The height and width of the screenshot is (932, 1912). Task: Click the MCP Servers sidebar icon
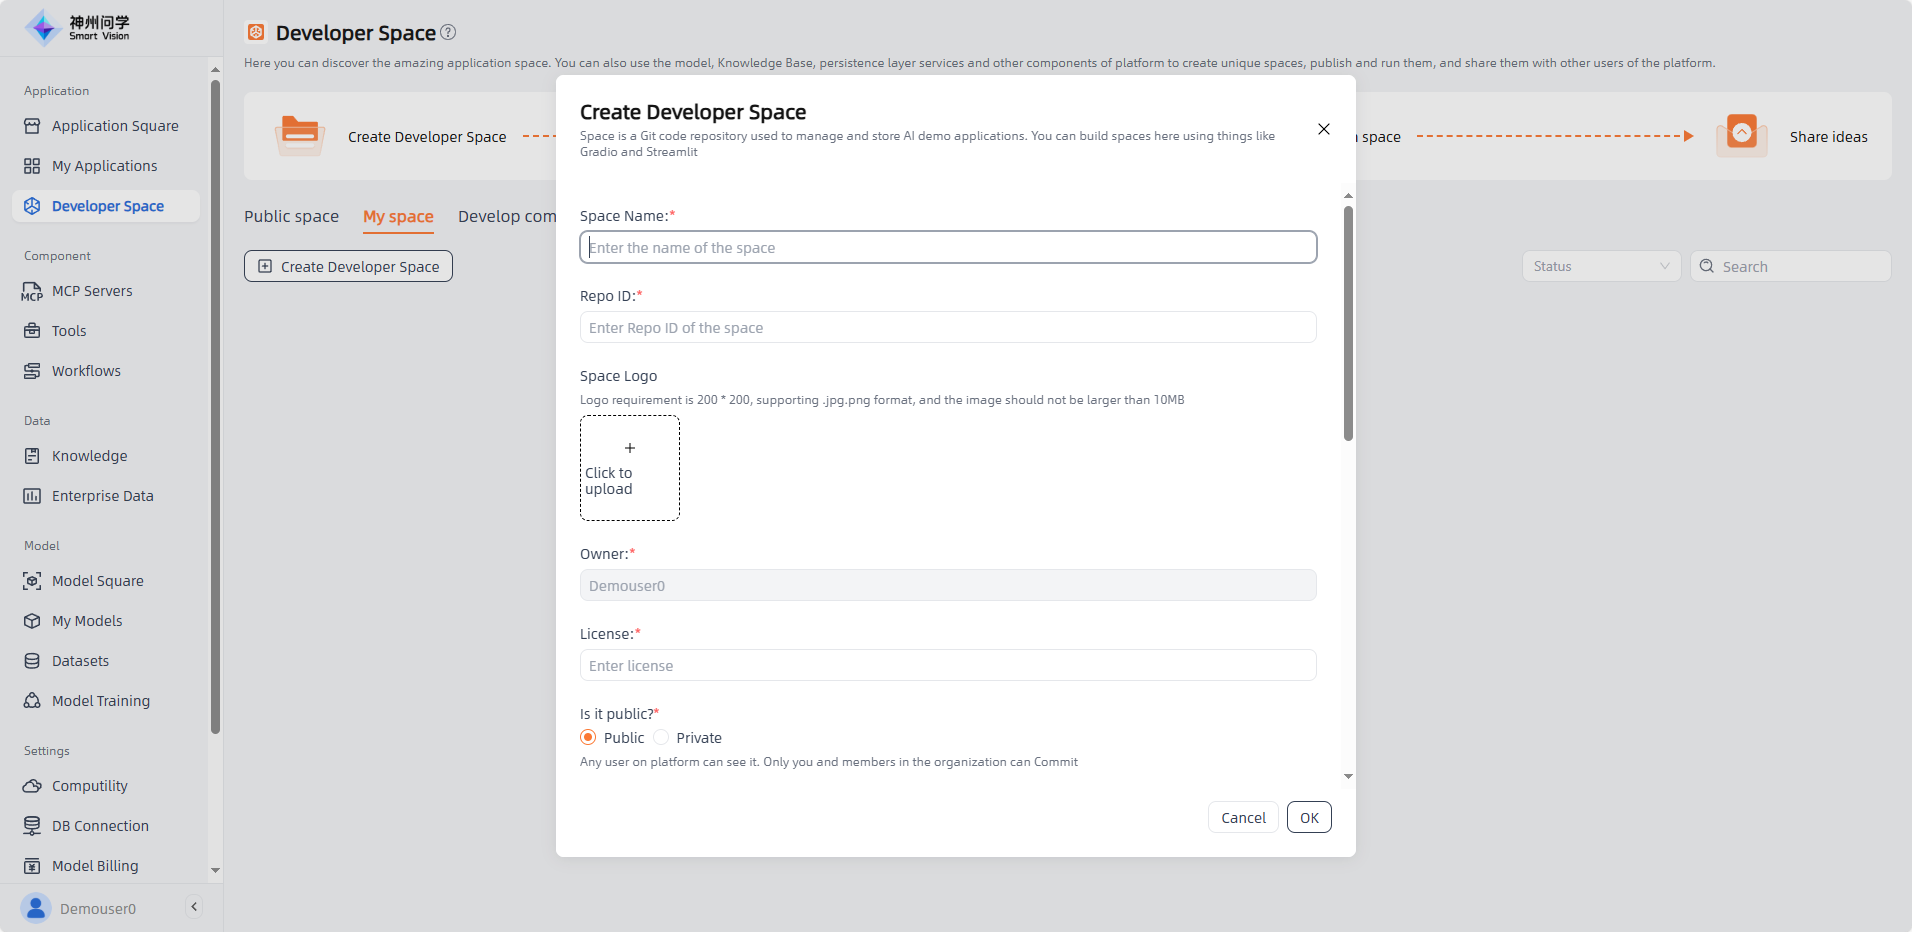coord(32,291)
